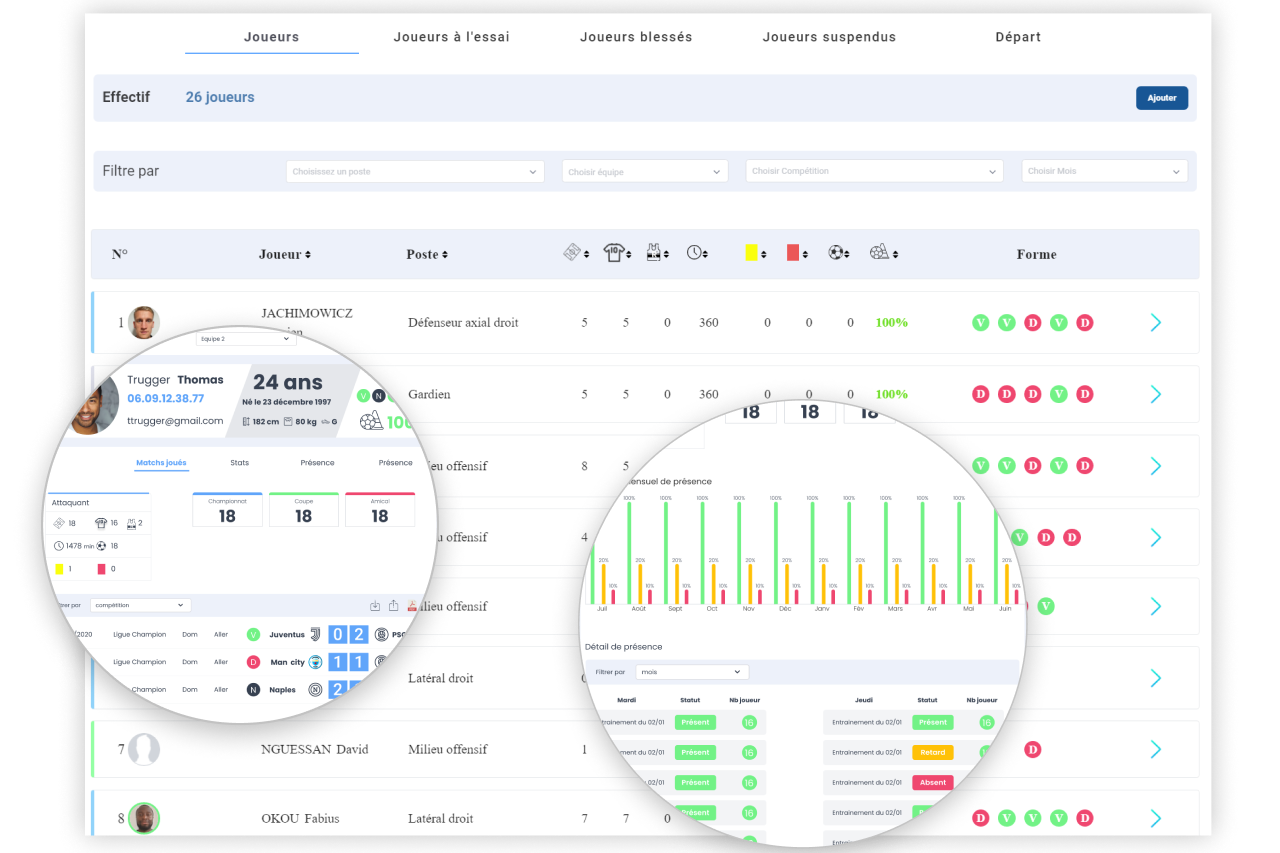Select the Championnat 18 card
The width and height of the screenshot is (1280, 853).
pos(227,509)
